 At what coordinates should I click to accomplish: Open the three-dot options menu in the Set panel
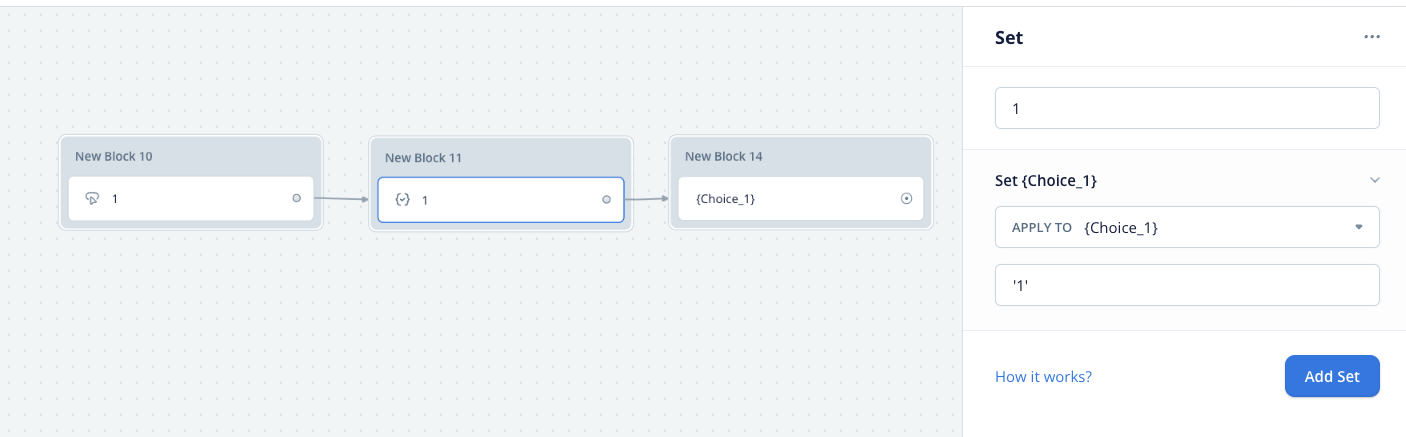point(1371,38)
